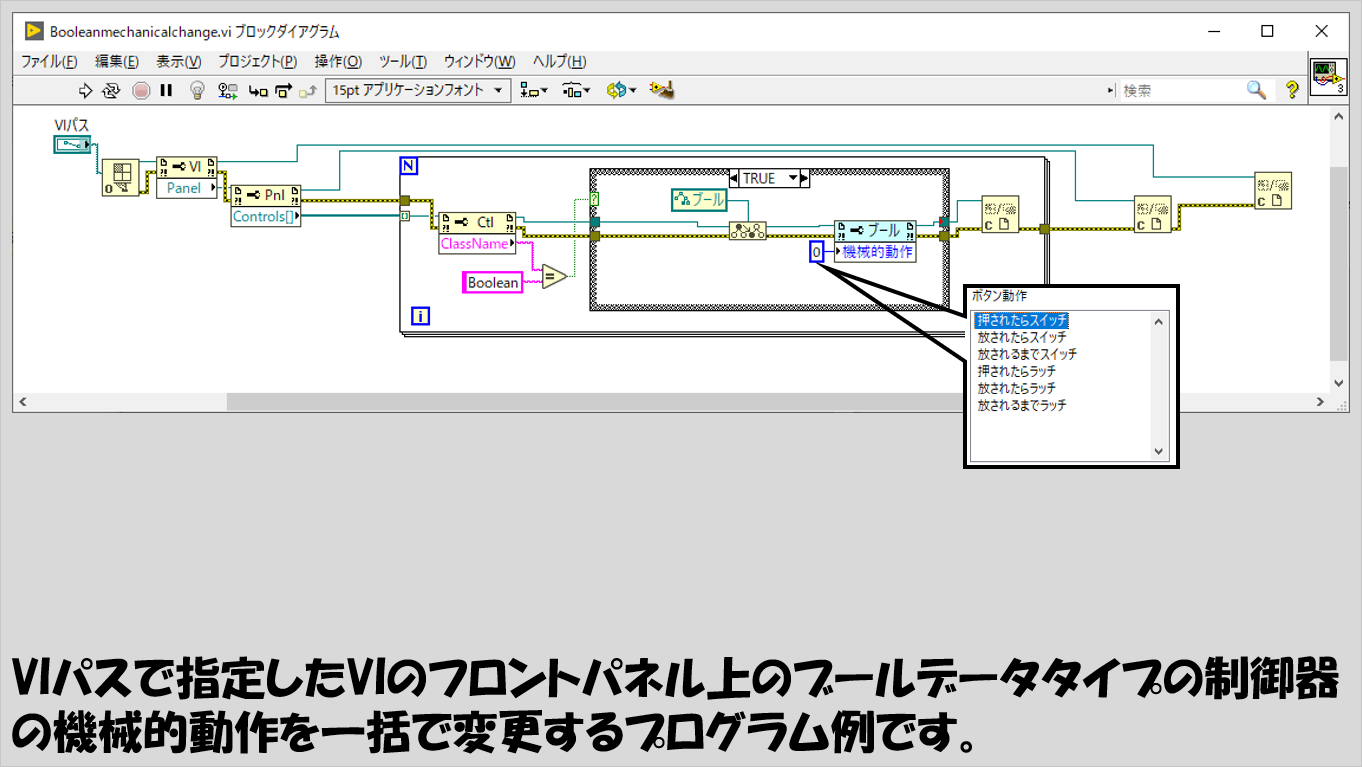Expand the Distribute Objects dropdown

576,90
